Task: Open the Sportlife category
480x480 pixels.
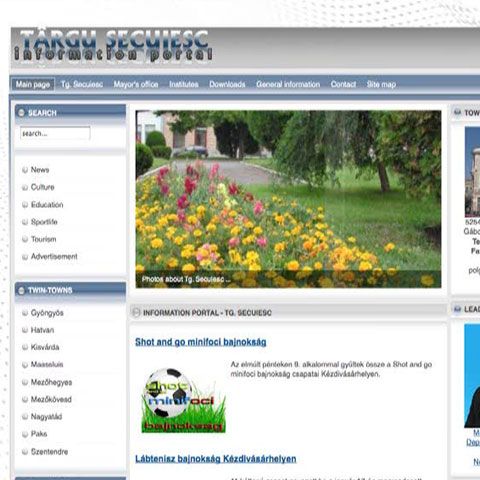Action: tap(44, 222)
